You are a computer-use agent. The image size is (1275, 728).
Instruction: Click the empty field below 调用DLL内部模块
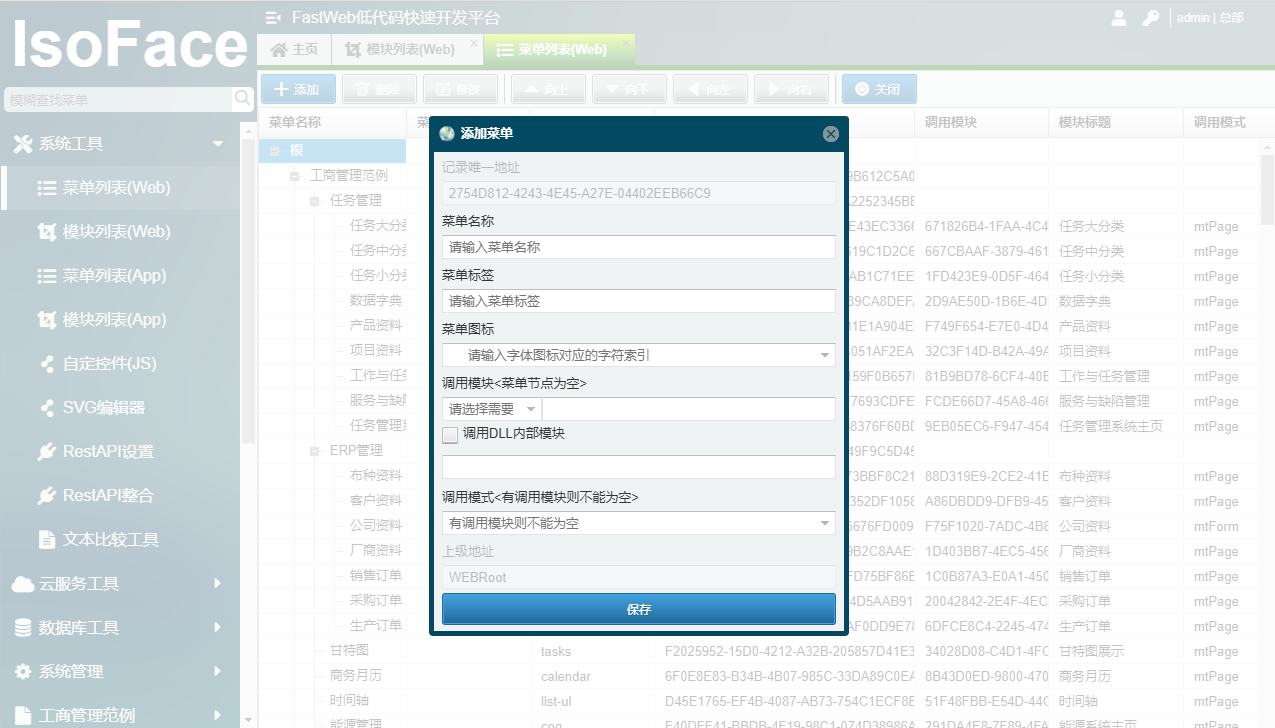tap(638, 467)
